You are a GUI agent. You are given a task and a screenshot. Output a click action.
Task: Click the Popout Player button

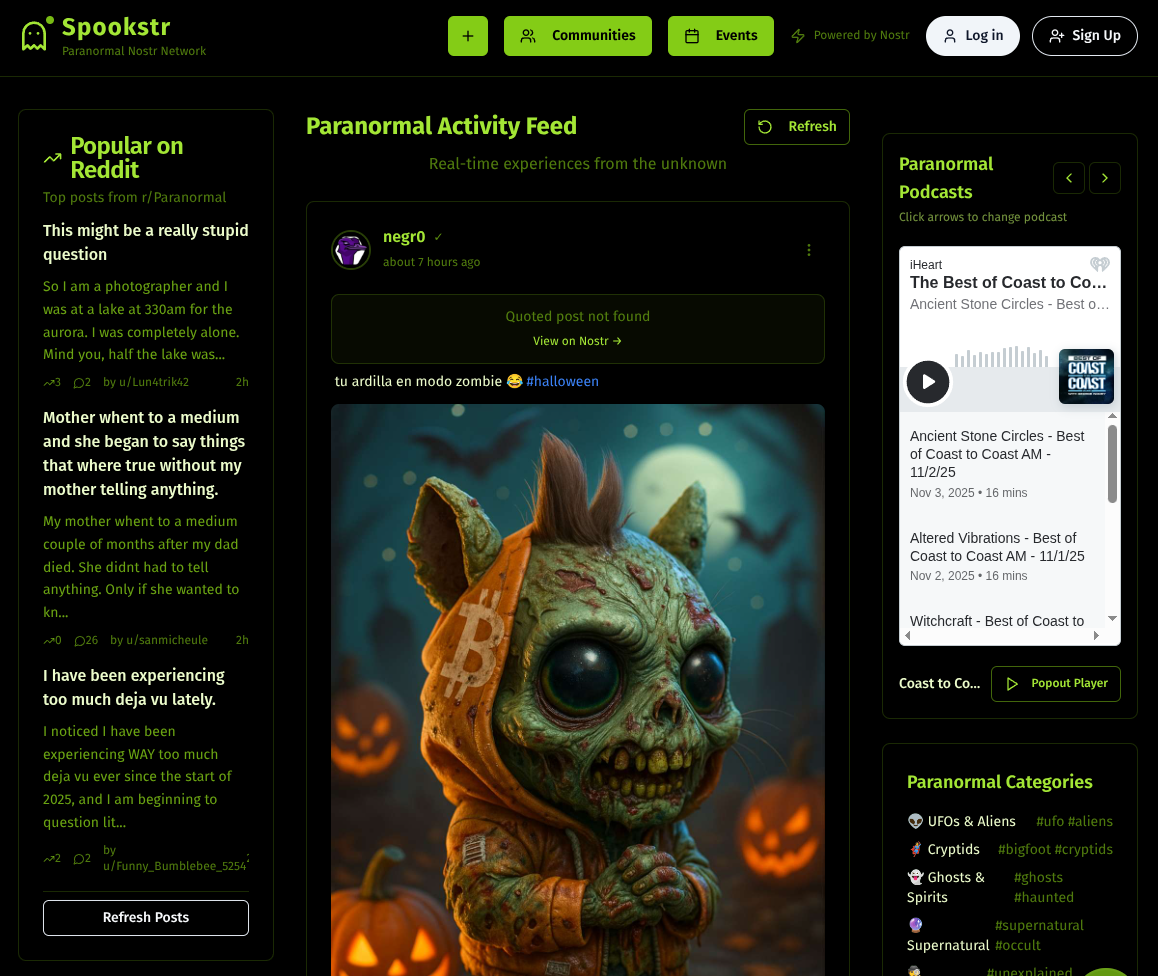[1055, 684]
